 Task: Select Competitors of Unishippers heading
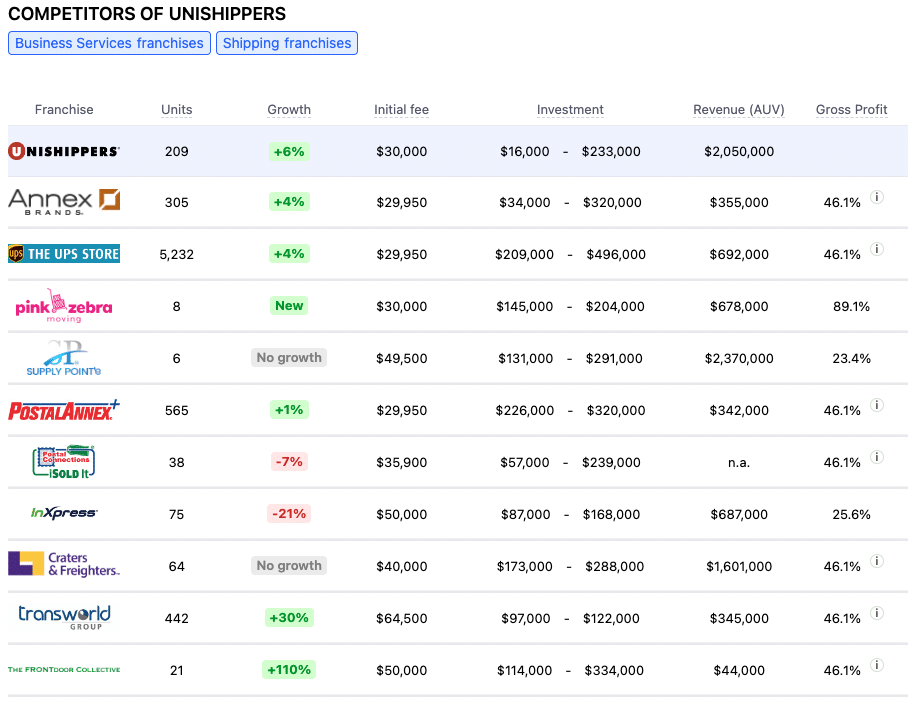[147, 13]
